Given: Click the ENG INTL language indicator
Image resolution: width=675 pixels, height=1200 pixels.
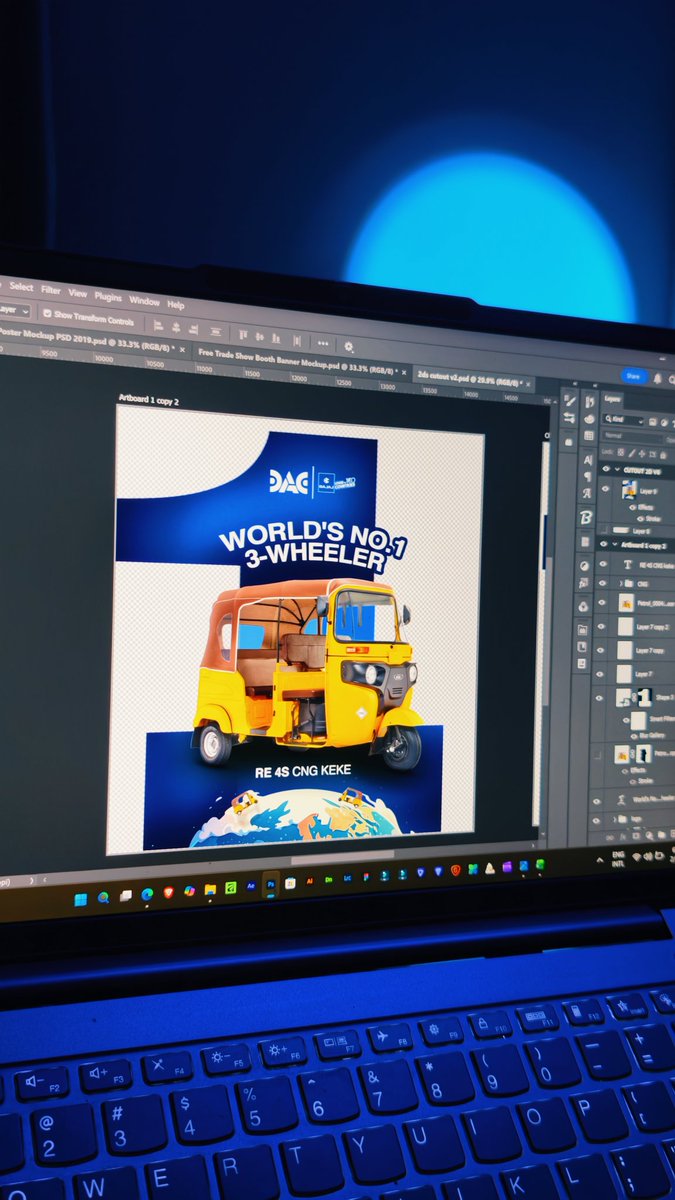Looking at the screenshot, I should 618,859.
